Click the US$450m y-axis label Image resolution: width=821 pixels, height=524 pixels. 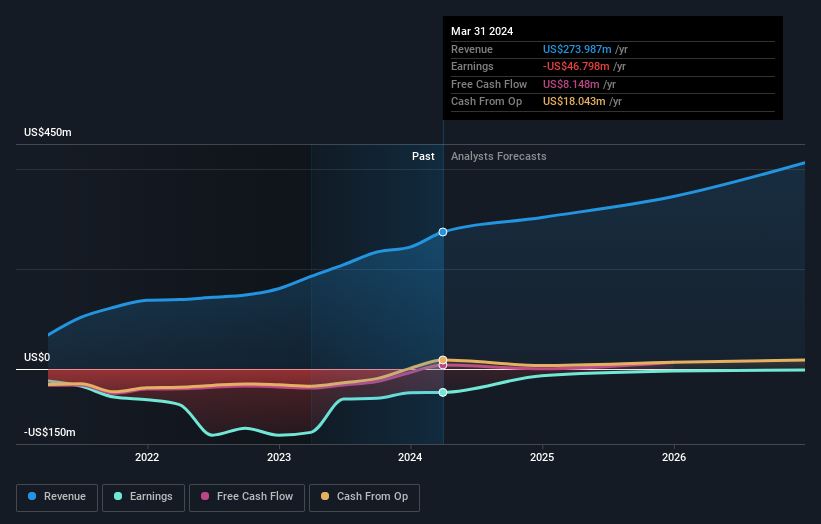pos(48,132)
